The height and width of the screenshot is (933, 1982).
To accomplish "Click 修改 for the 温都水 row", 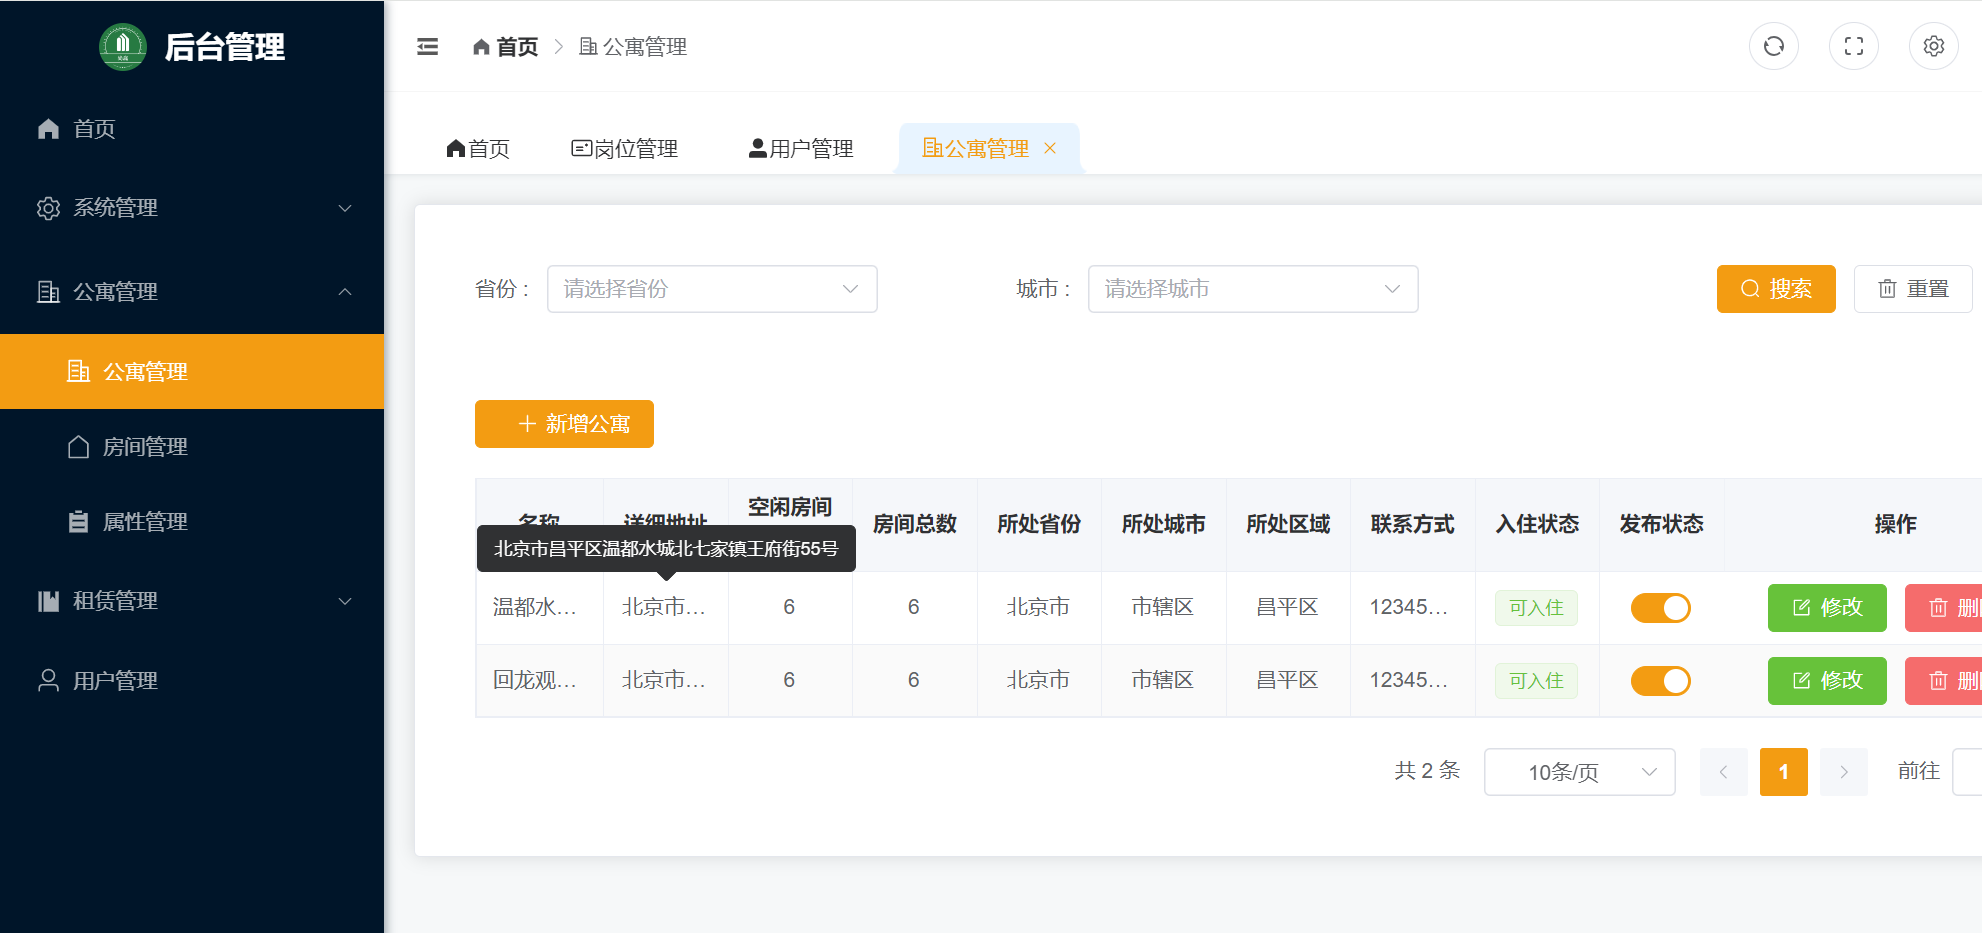I will (x=1827, y=608).
